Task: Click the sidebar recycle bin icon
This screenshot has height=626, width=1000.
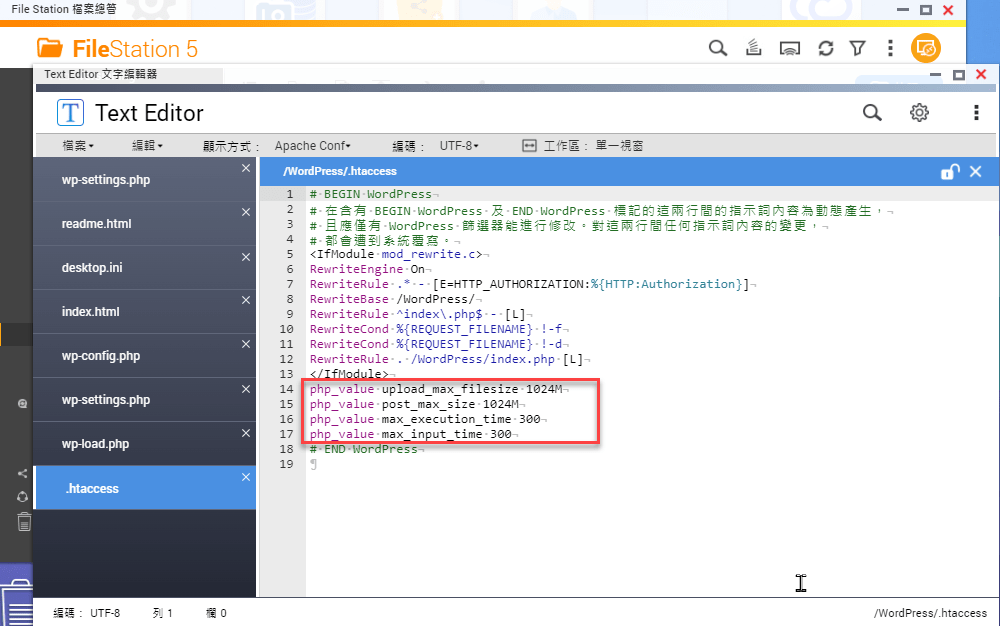Action: [24, 522]
